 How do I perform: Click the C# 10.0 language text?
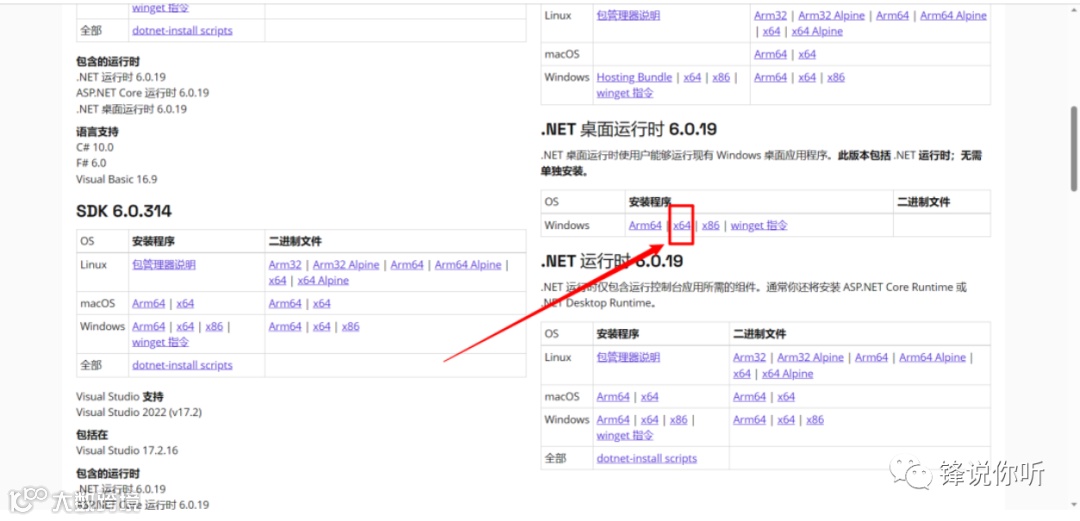coord(95,147)
